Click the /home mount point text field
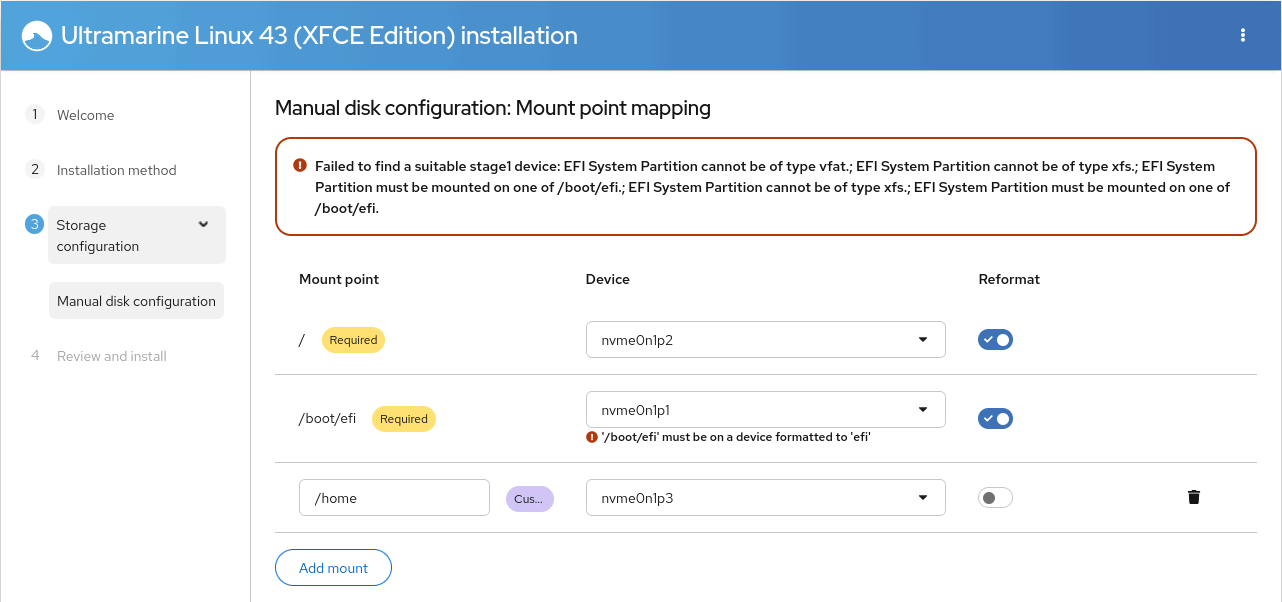This screenshot has width=1282, height=602. (x=394, y=498)
